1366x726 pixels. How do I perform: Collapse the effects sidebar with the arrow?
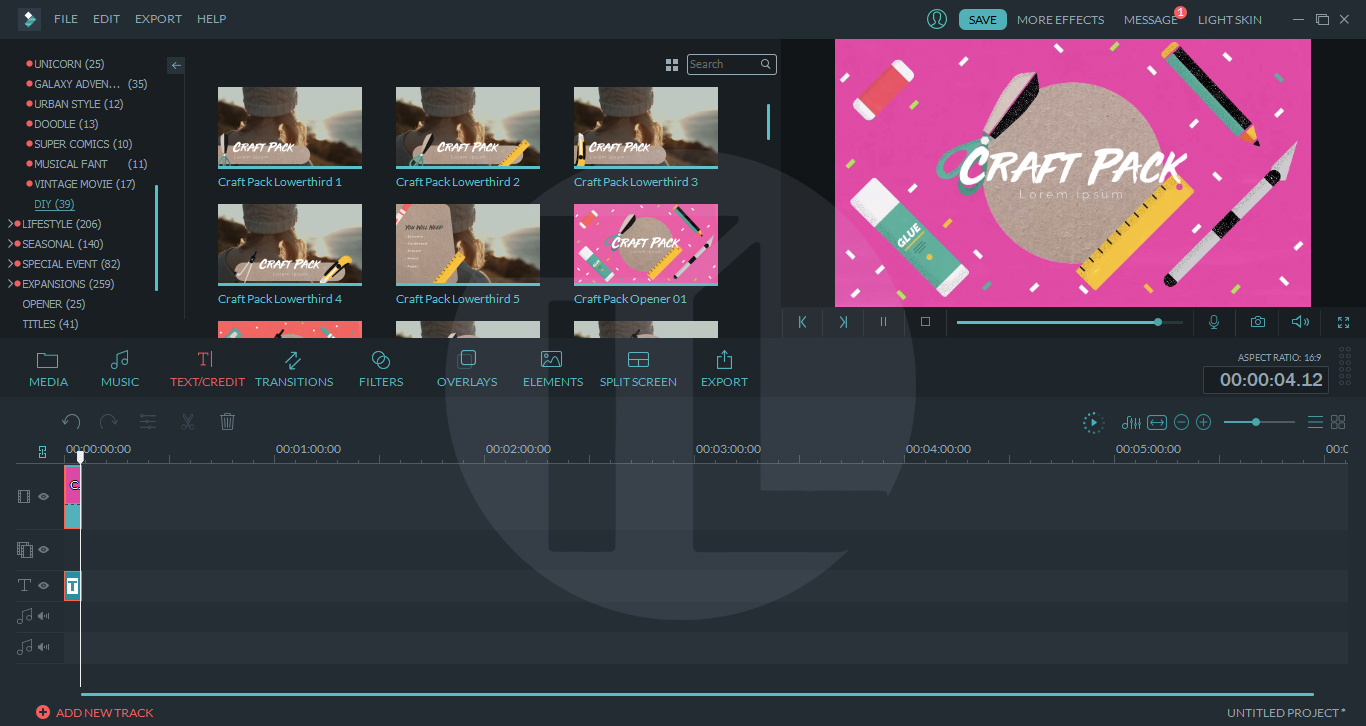pos(176,65)
